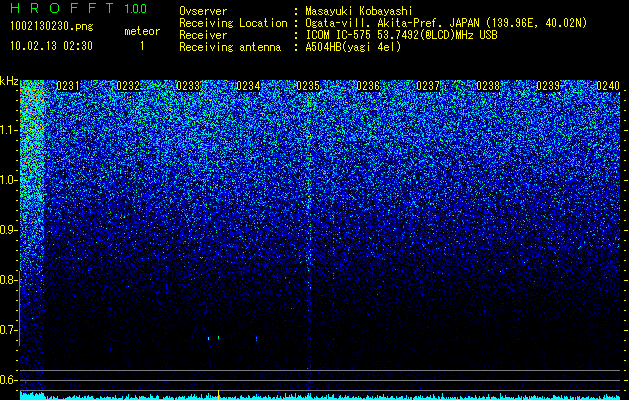Click the HROFFT program title
629x400 pixels.
62,8
